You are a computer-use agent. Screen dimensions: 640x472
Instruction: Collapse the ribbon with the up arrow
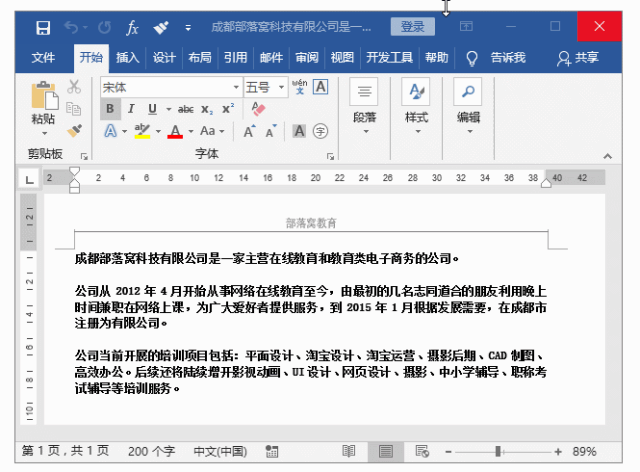[x=608, y=156]
